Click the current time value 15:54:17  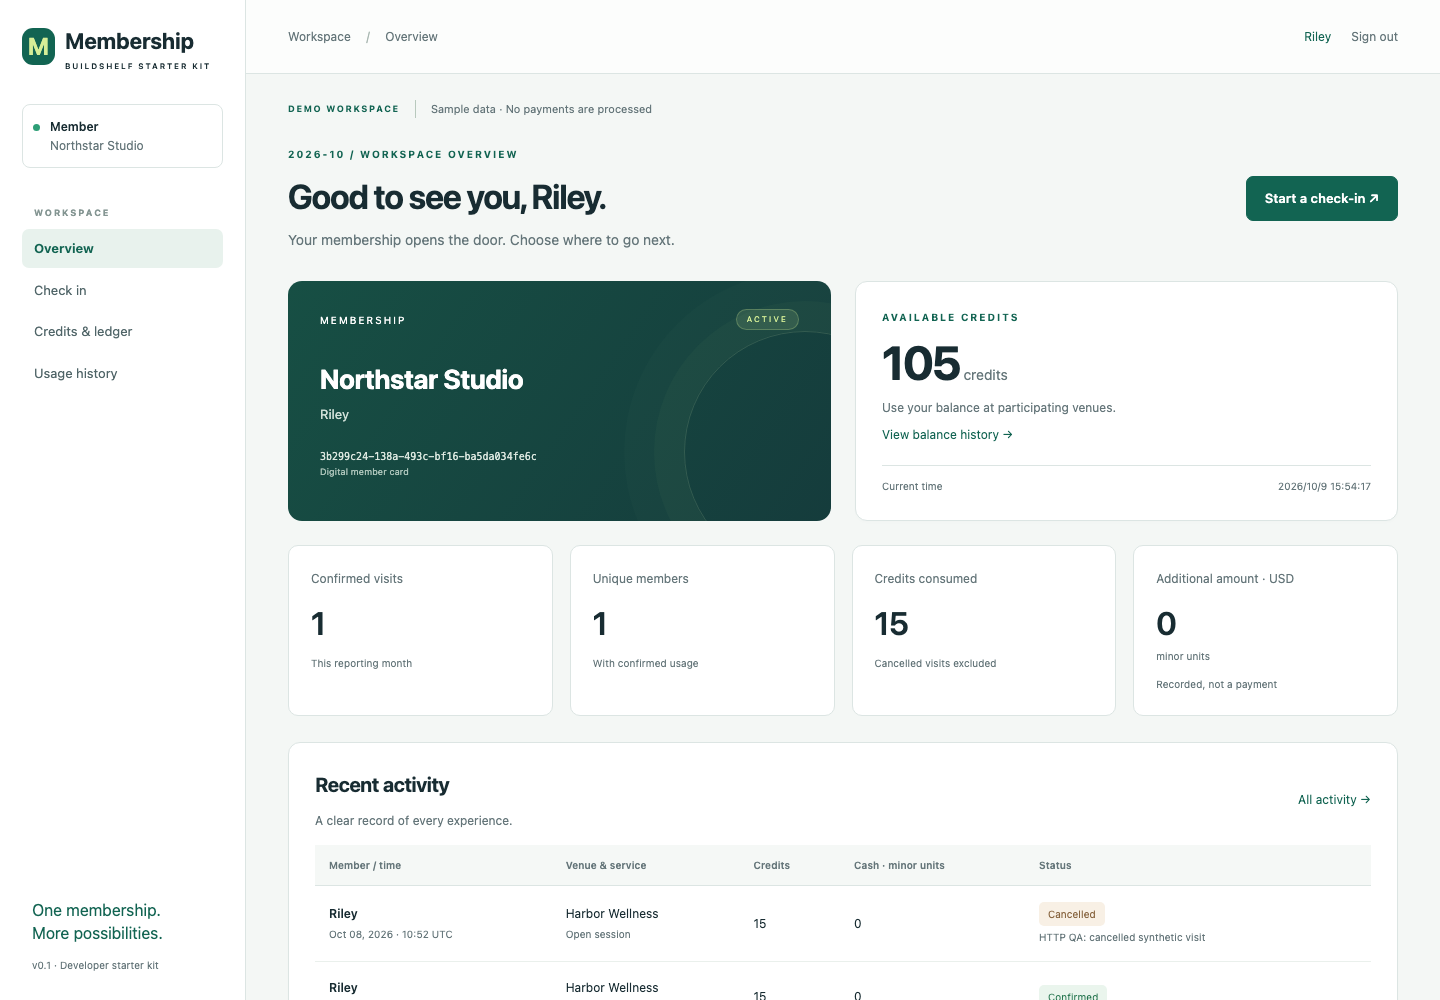click(x=1324, y=487)
